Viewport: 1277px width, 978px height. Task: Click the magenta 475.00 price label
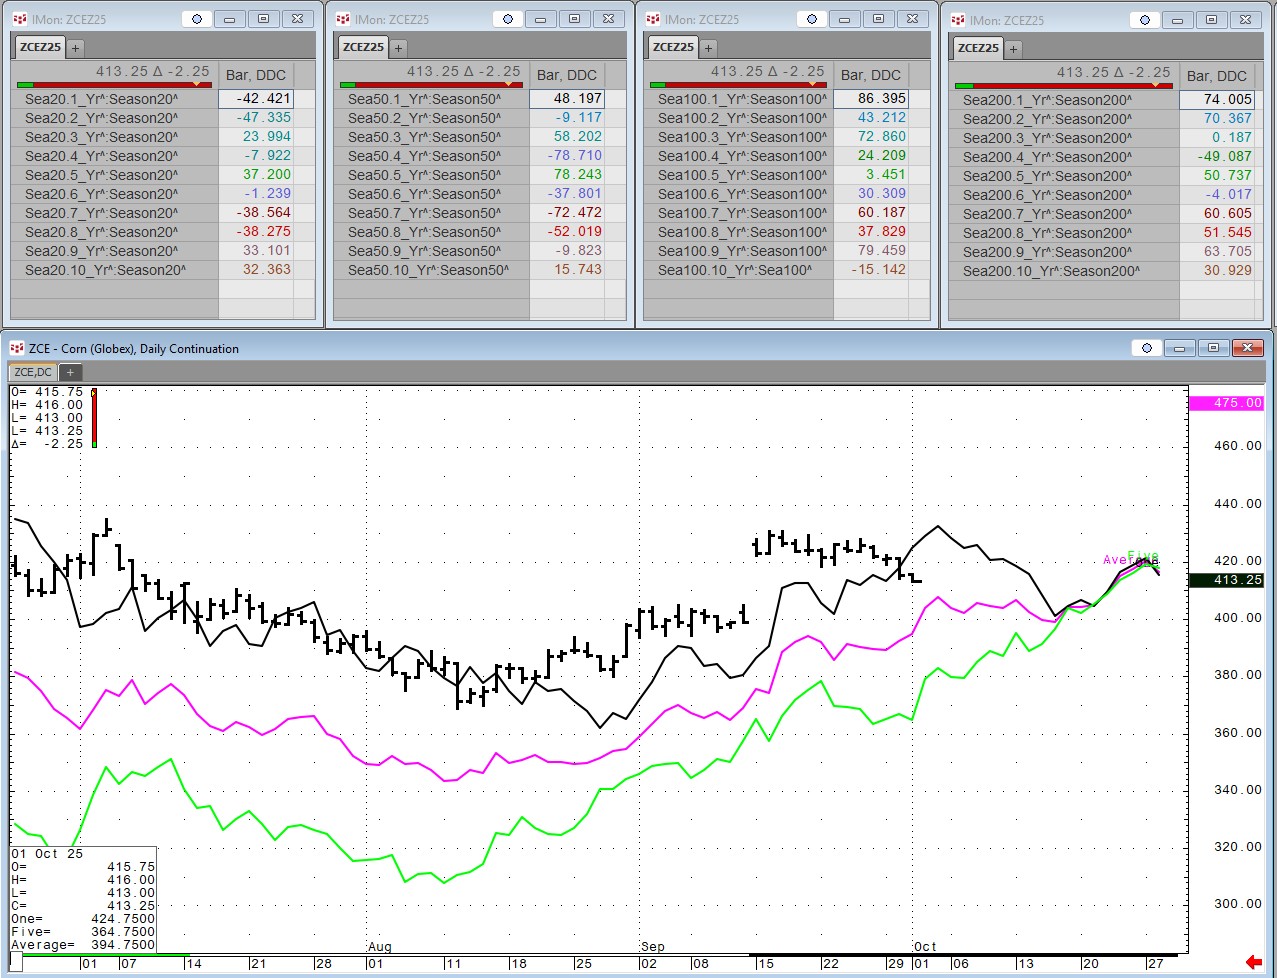tap(1226, 403)
